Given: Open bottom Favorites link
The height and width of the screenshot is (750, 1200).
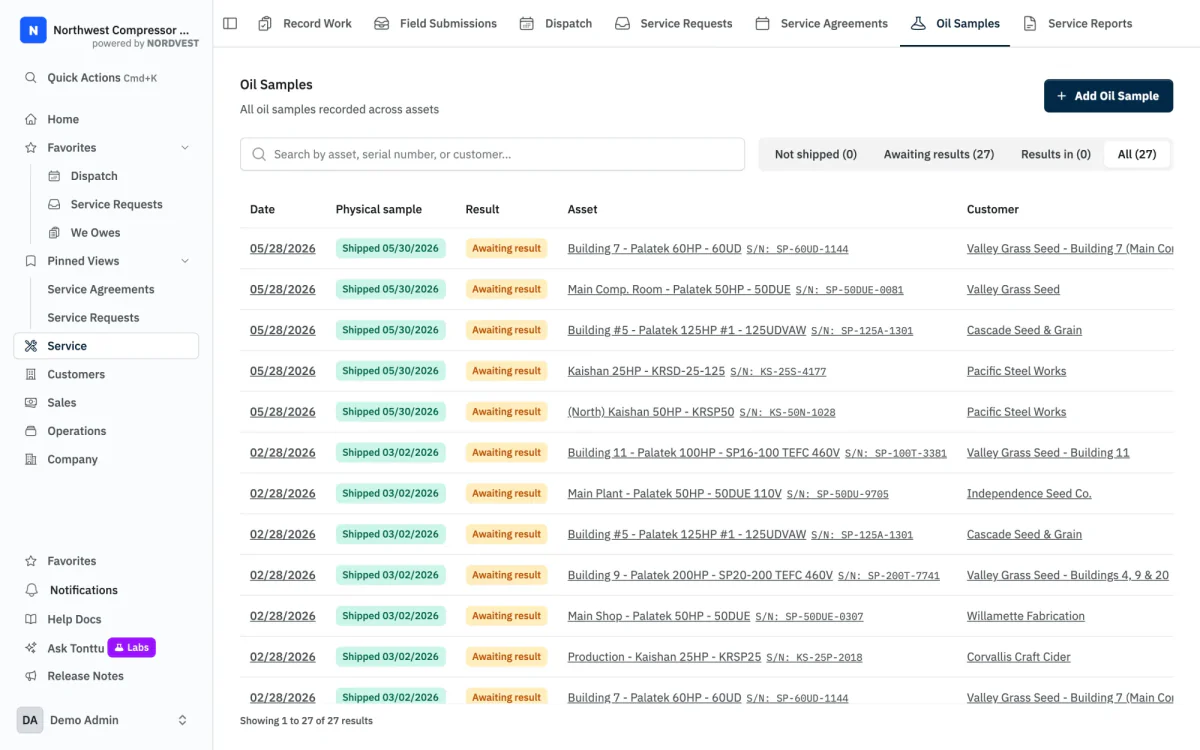Looking at the screenshot, I should [72, 561].
